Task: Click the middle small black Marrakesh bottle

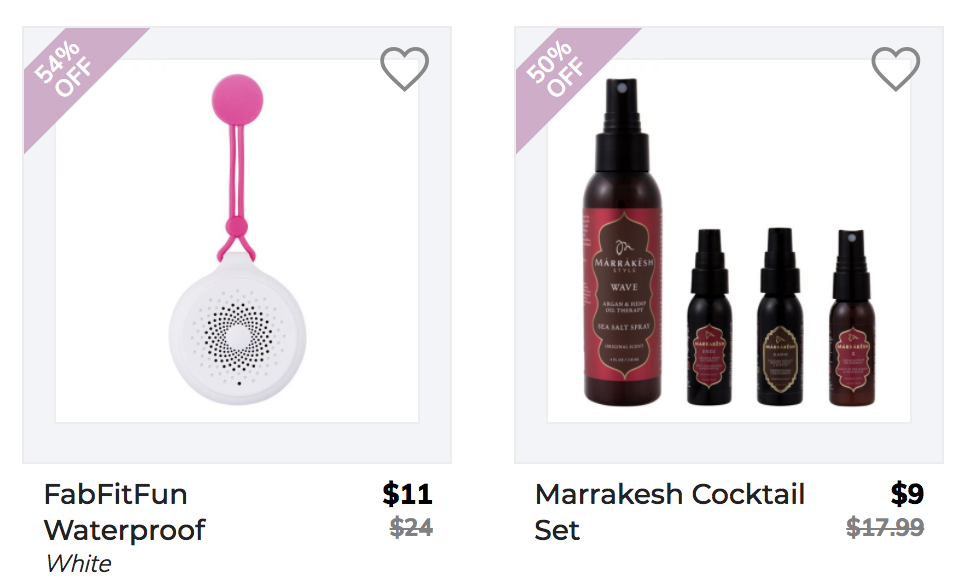Action: [779, 316]
